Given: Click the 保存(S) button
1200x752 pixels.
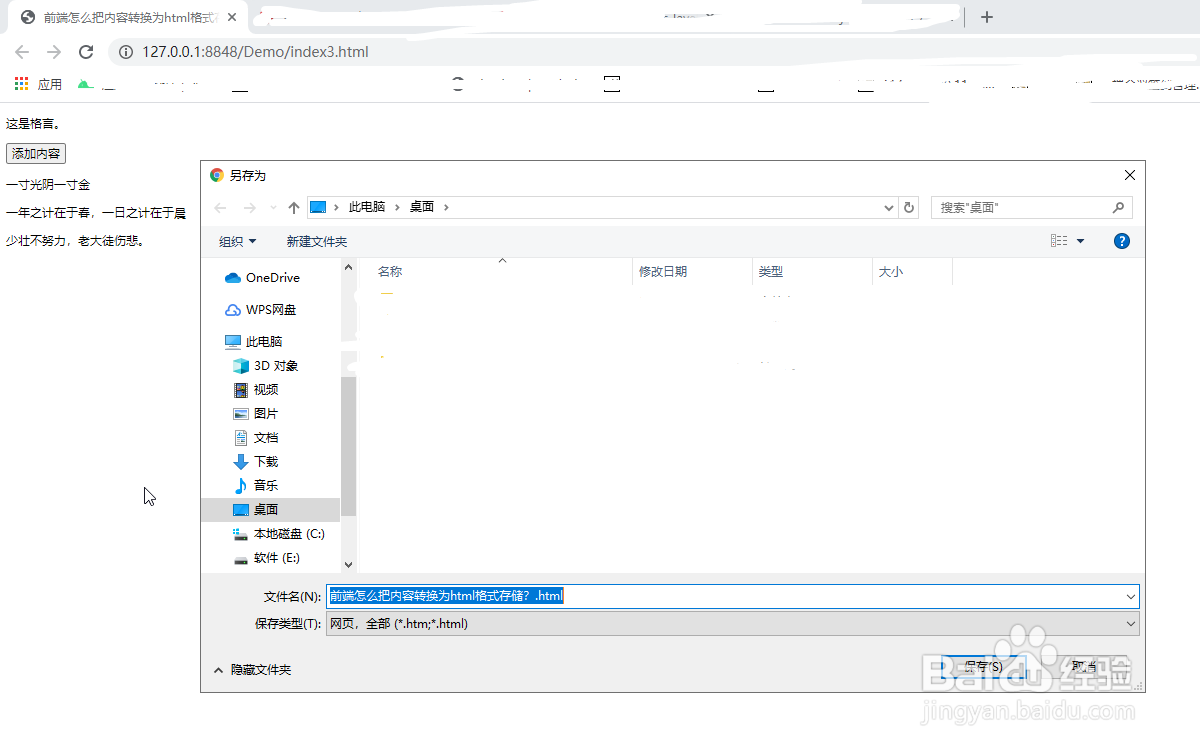Looking at the screenshot, I should [x=983, y=666].
